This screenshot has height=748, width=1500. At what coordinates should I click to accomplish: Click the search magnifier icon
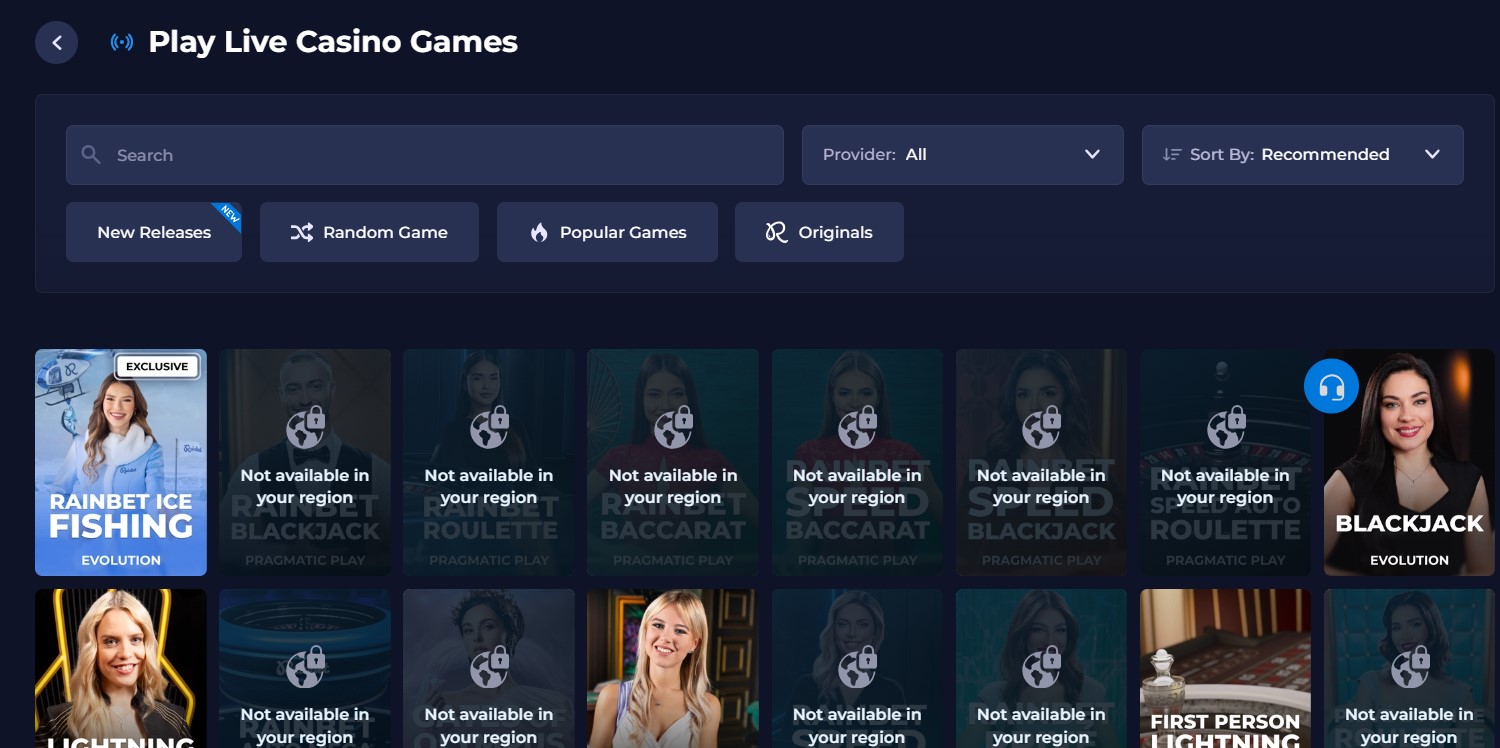91,155
